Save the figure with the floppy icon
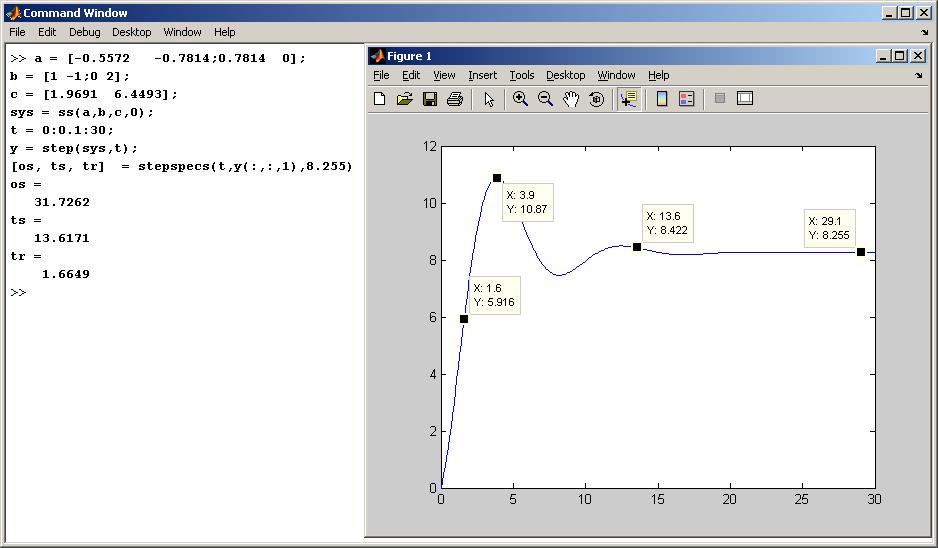This screenshot has width=938, height=548. 430,99
